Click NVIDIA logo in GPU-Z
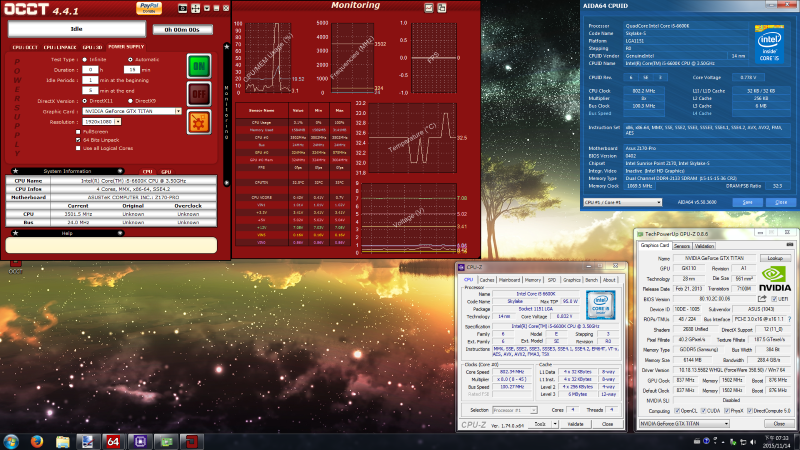Screen dimensions: 800x450 pyautogui.click(x=775, y=279)
